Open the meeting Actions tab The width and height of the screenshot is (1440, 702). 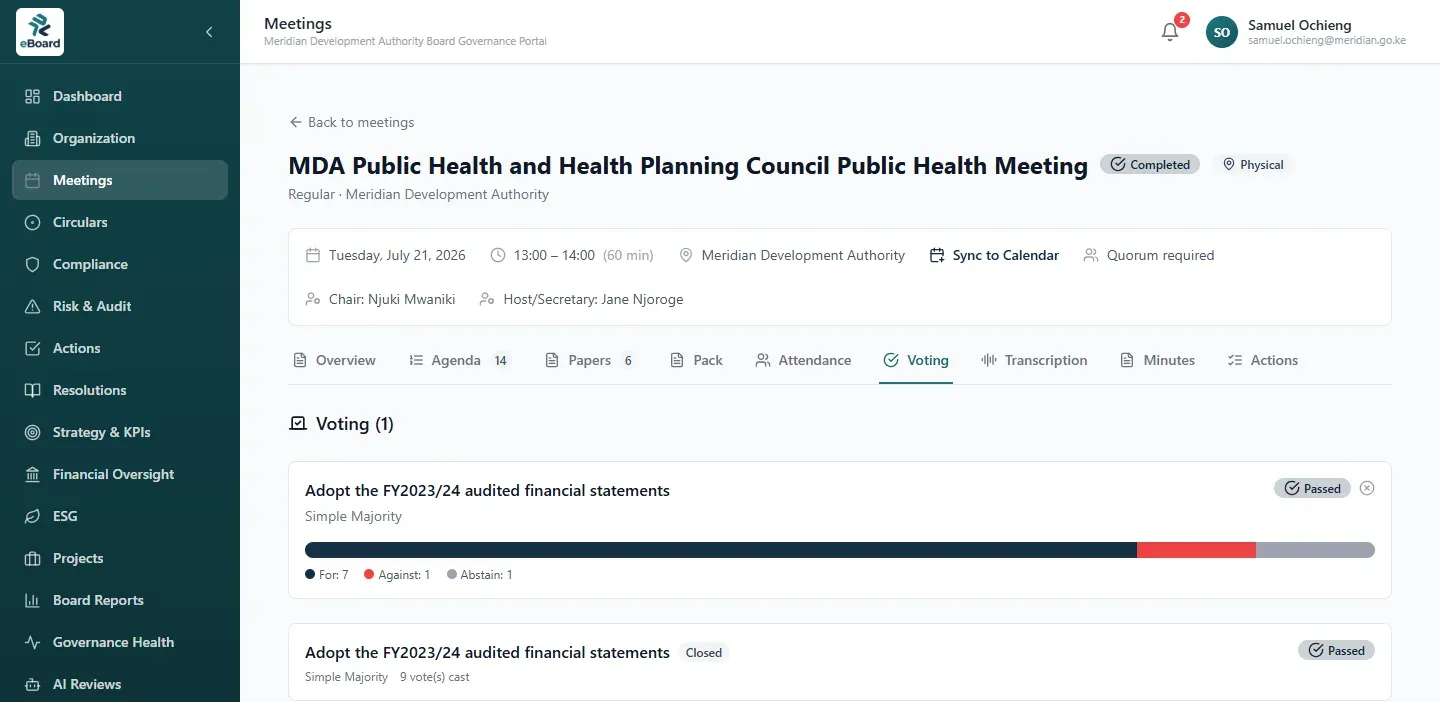click(x=1262, y=360)
